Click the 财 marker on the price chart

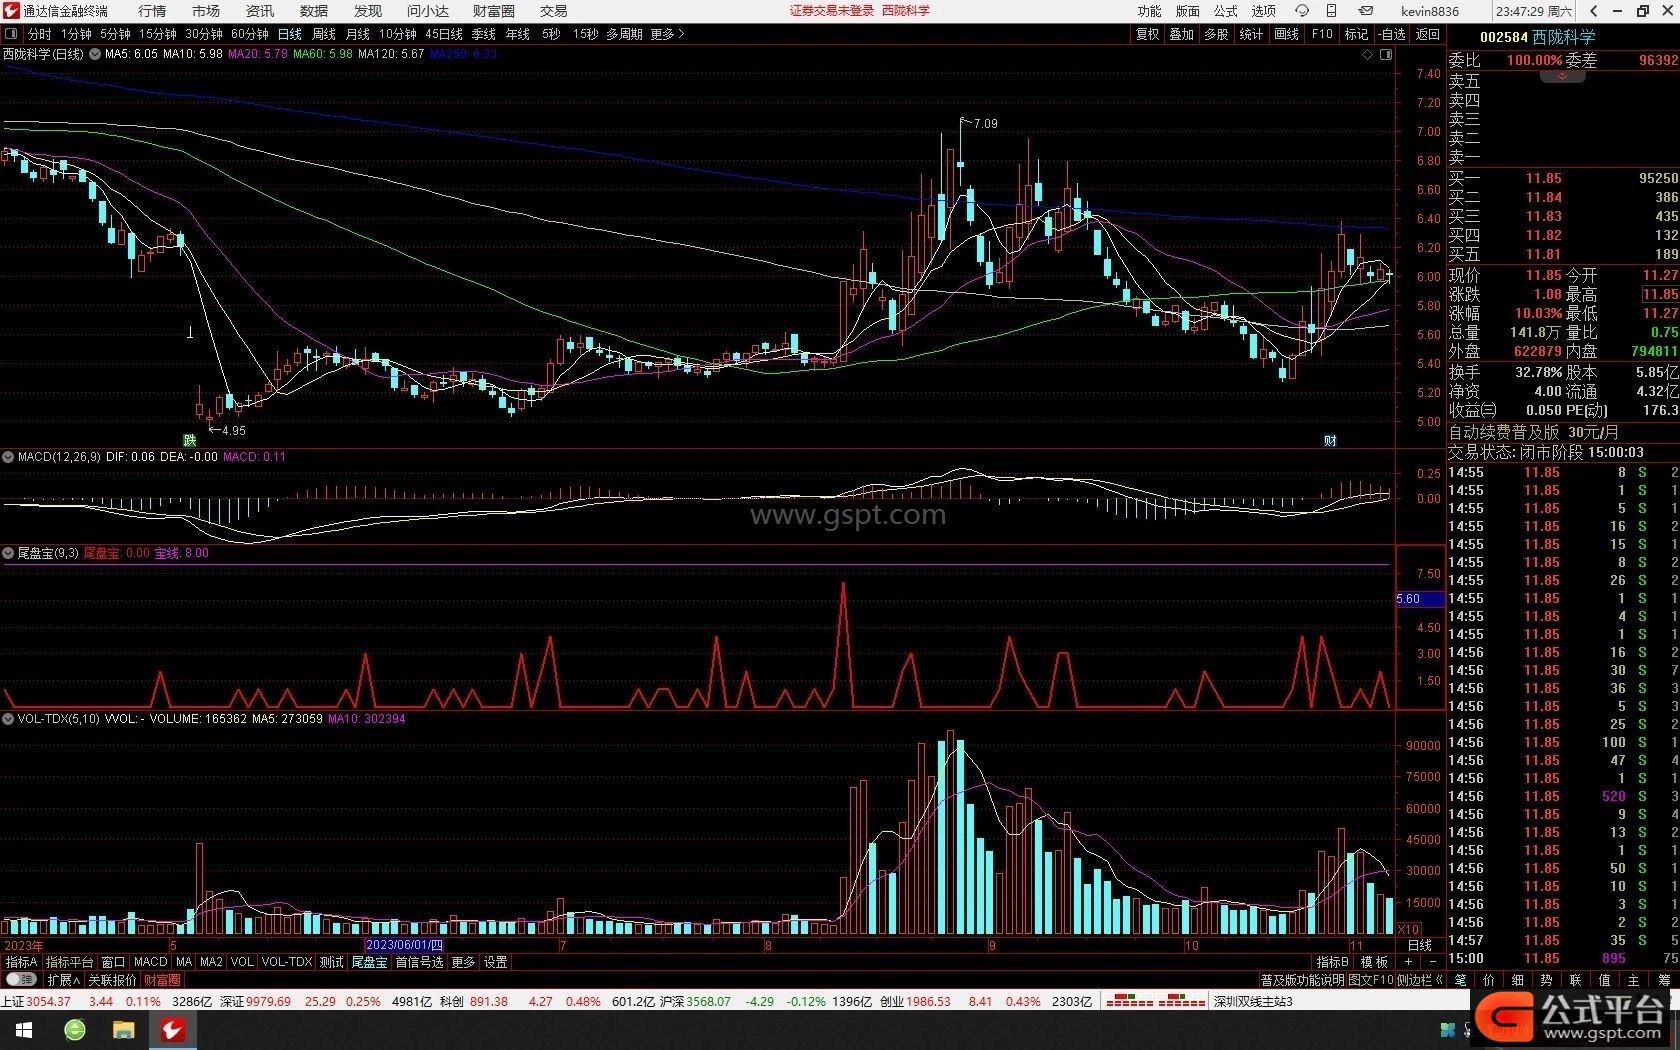(1330, 440)
